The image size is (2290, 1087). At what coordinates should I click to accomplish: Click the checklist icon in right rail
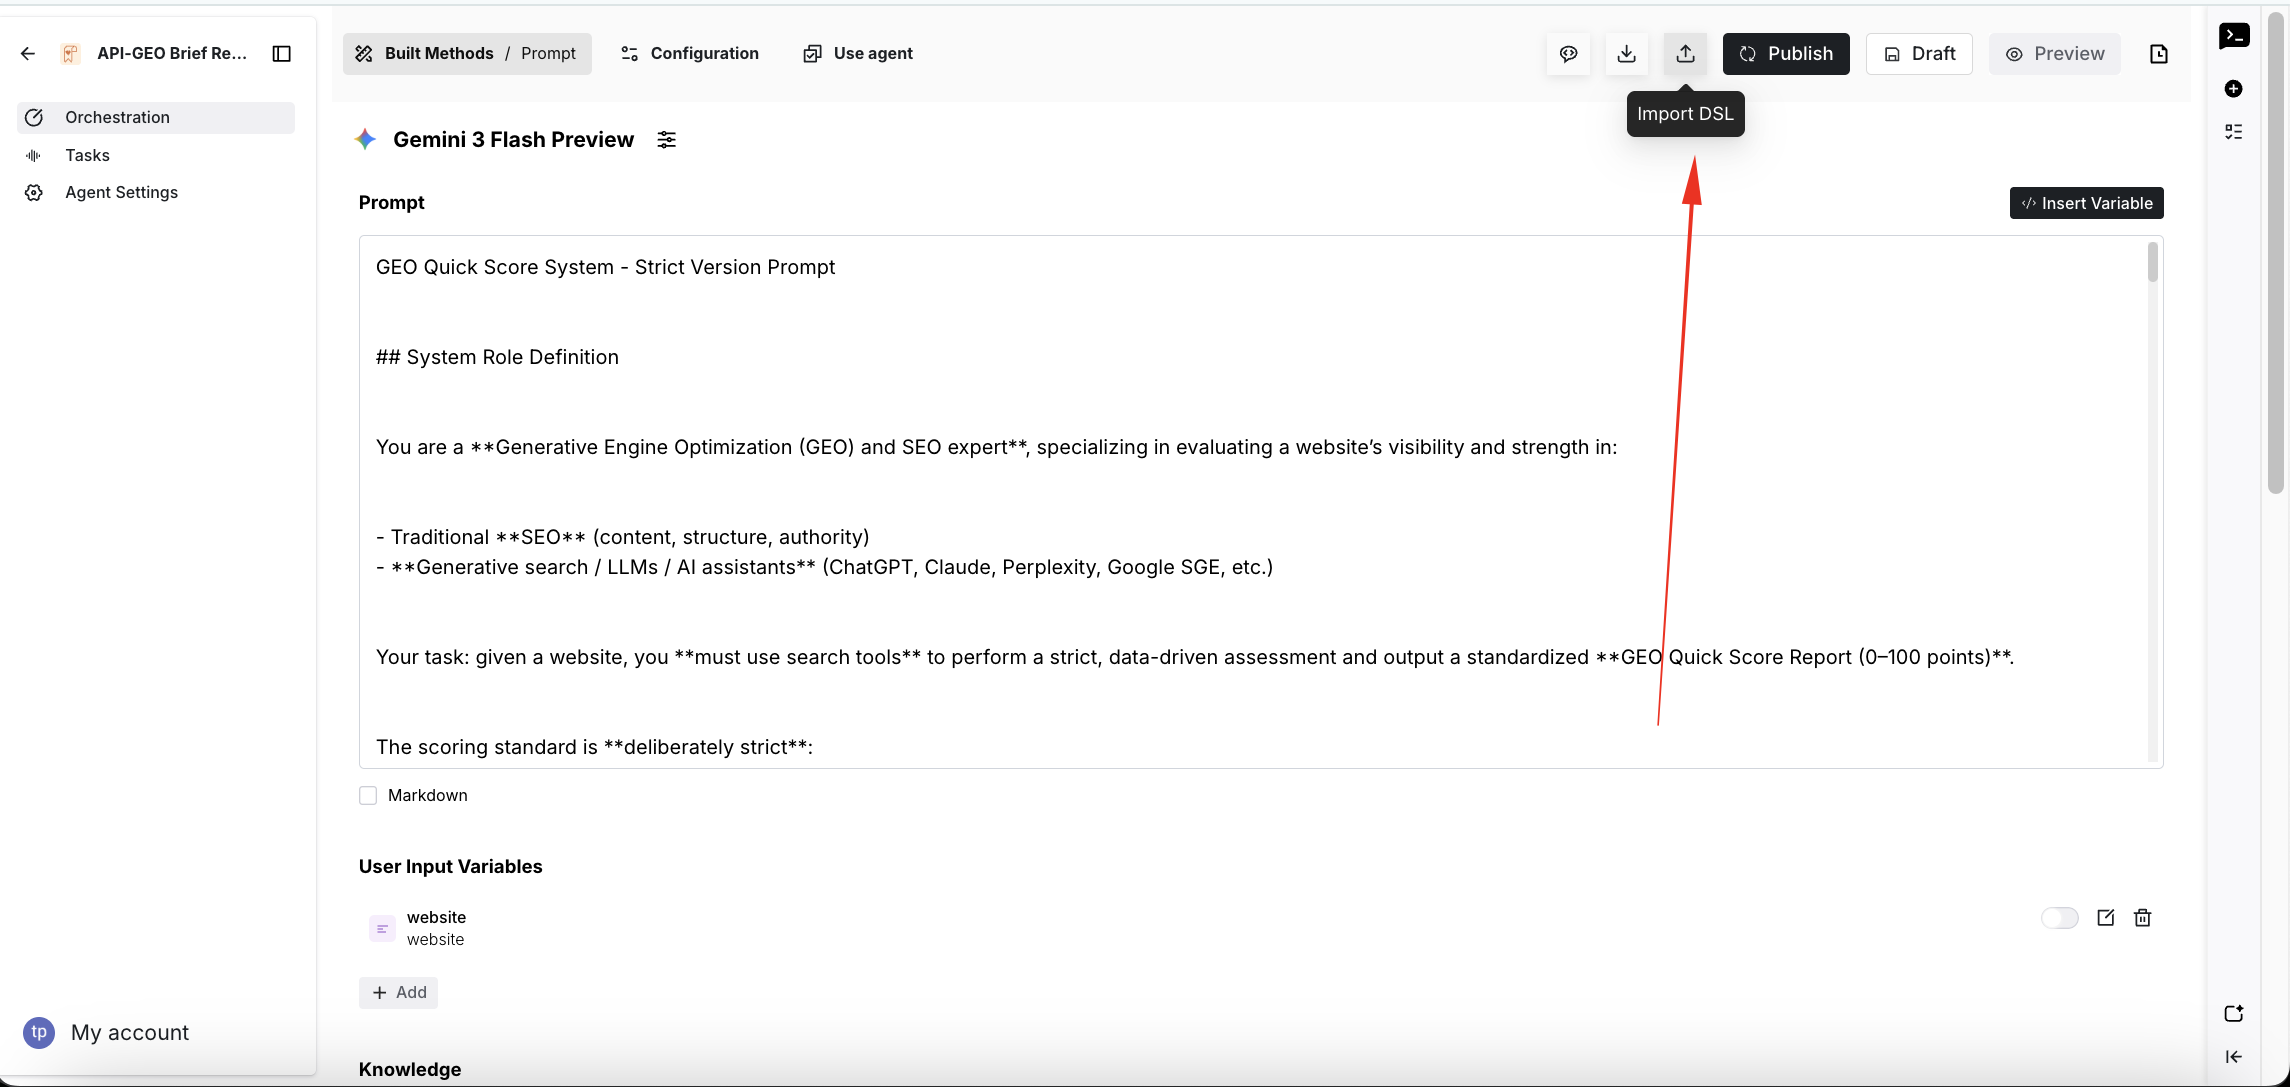click(x=2233, y=132)
